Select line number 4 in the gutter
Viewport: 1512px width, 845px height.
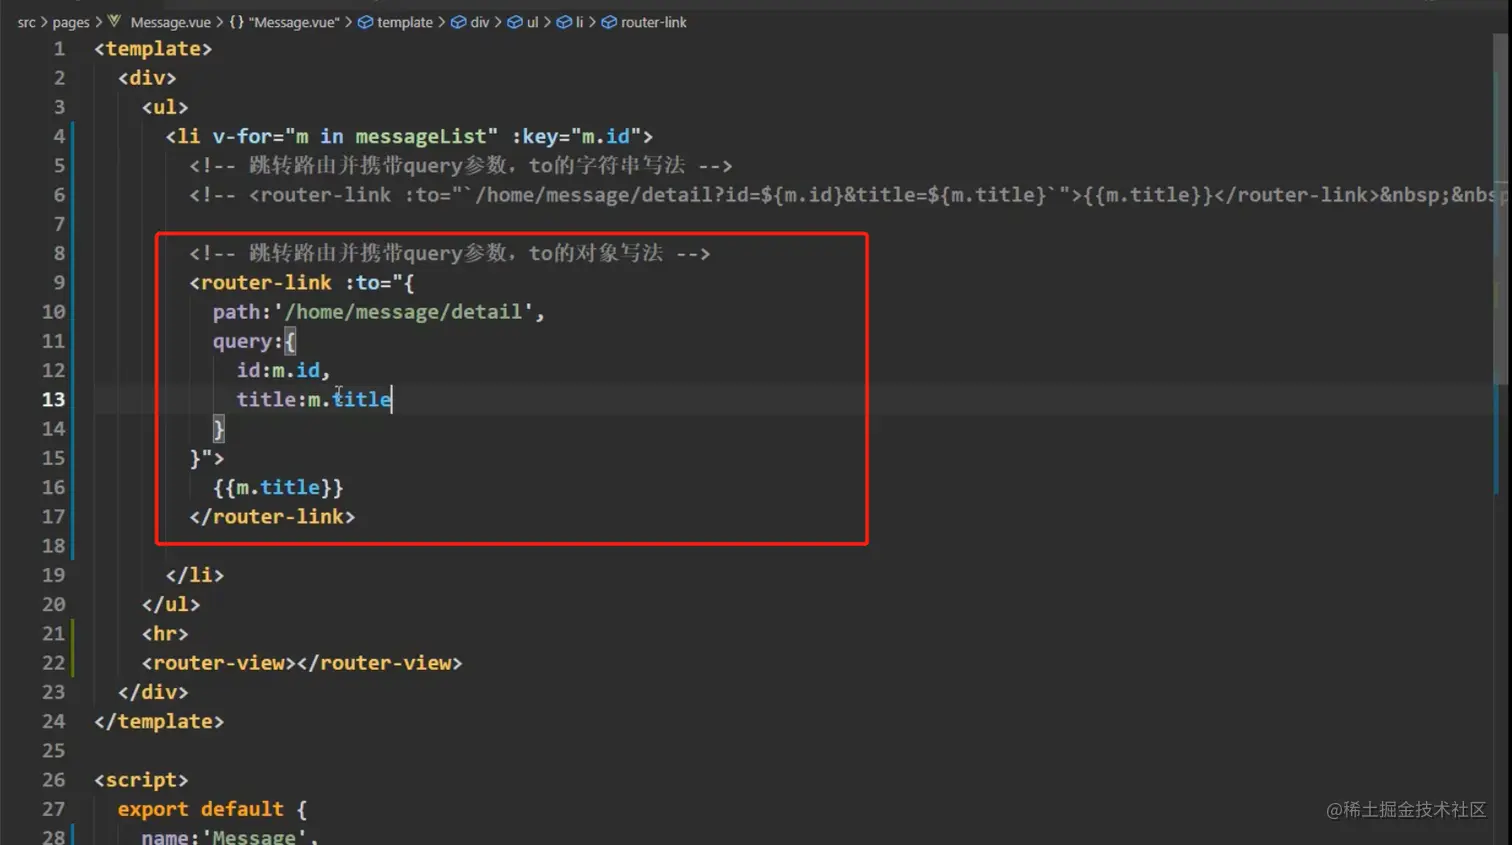(x=59, y=136)
